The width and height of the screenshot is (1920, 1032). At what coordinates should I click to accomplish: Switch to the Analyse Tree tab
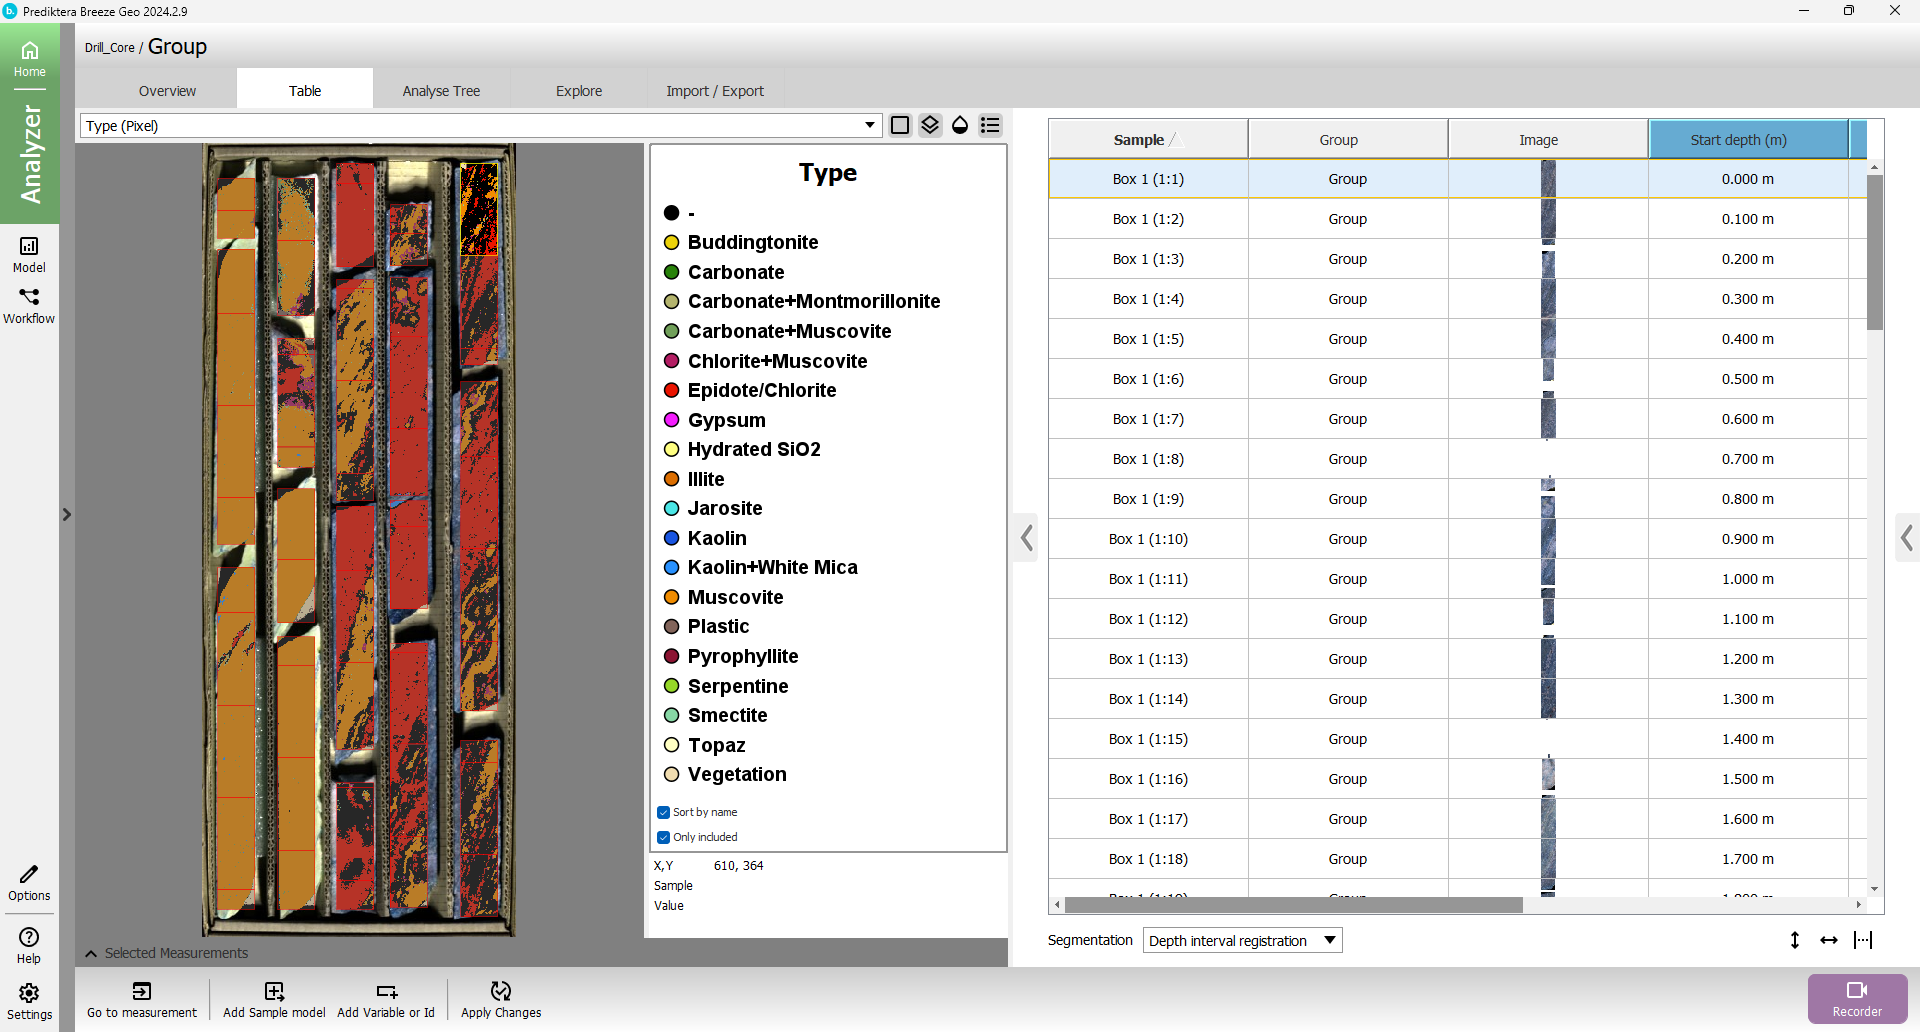[x=441, y=91]
